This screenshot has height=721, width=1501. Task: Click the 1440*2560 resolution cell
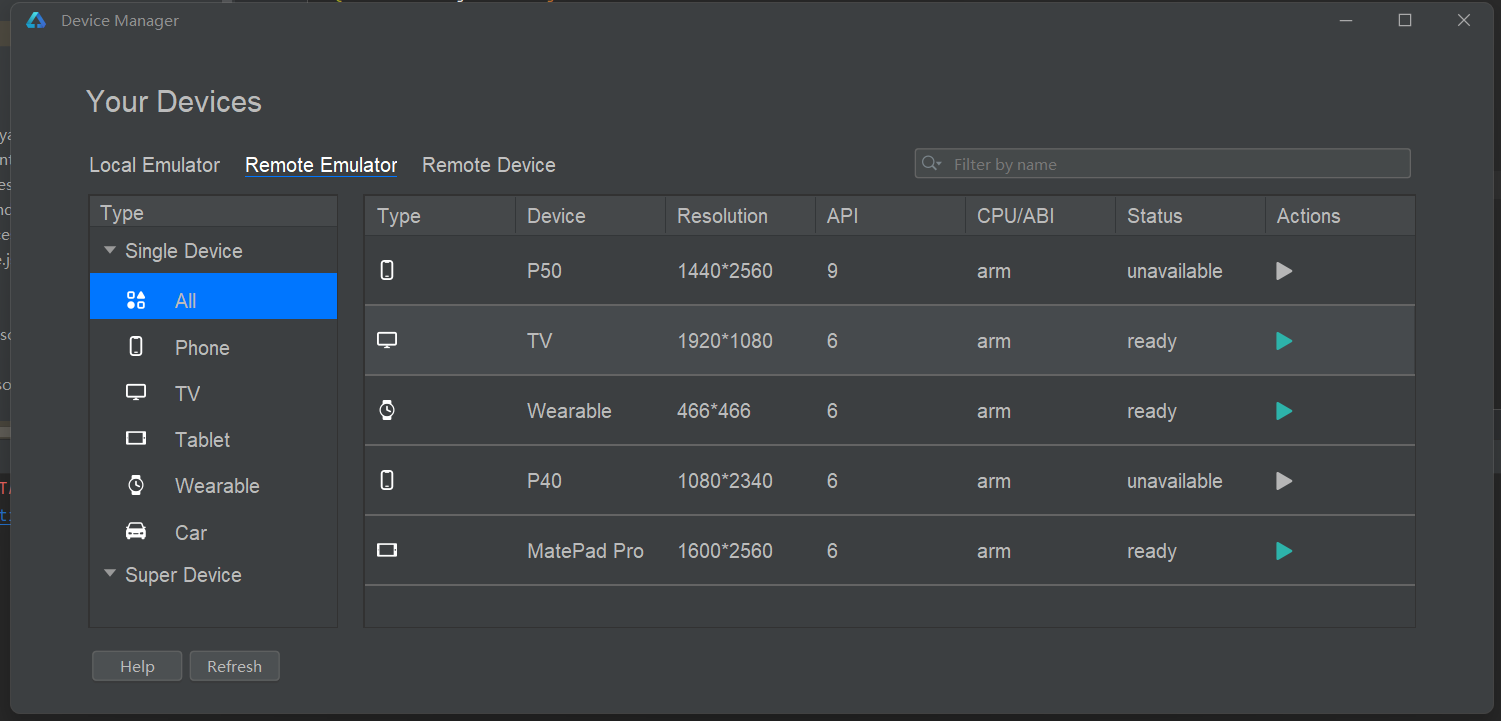point(725,271)
